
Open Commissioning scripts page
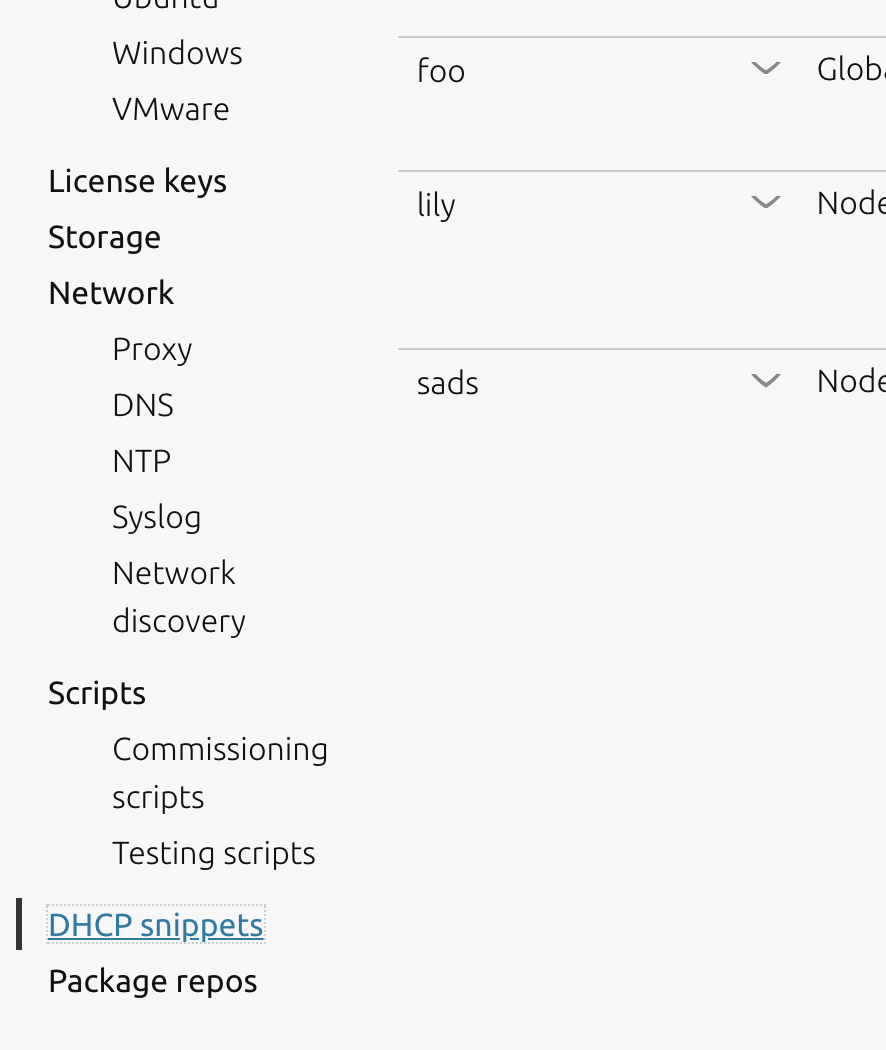pos(220,772)
